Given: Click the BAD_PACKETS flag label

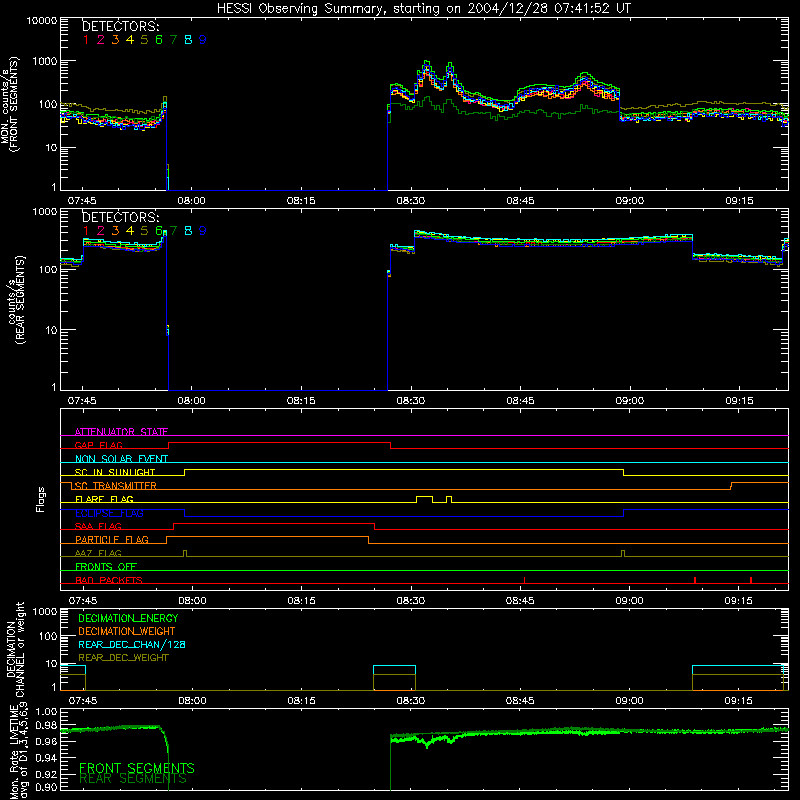Looking at the screenshot, I should pyautogui.click(x=109, y=580).
